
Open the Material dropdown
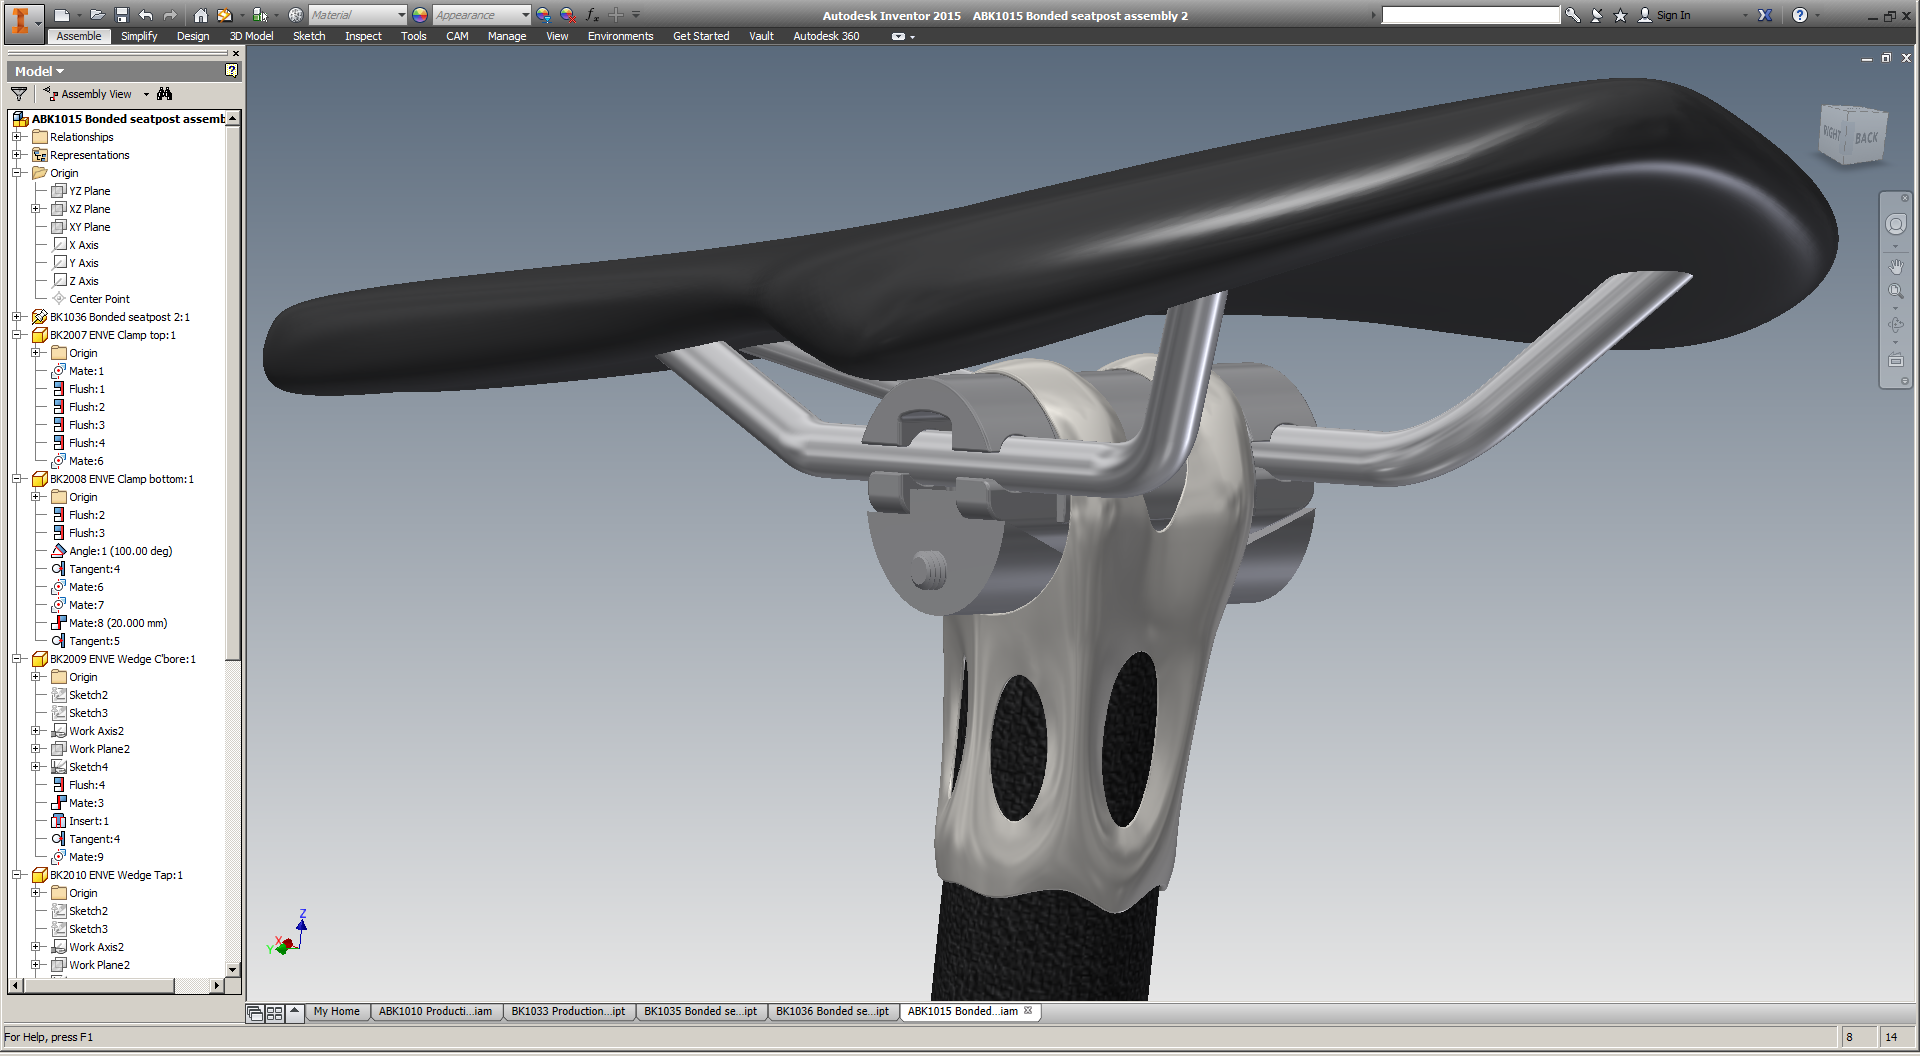(402, 15)
